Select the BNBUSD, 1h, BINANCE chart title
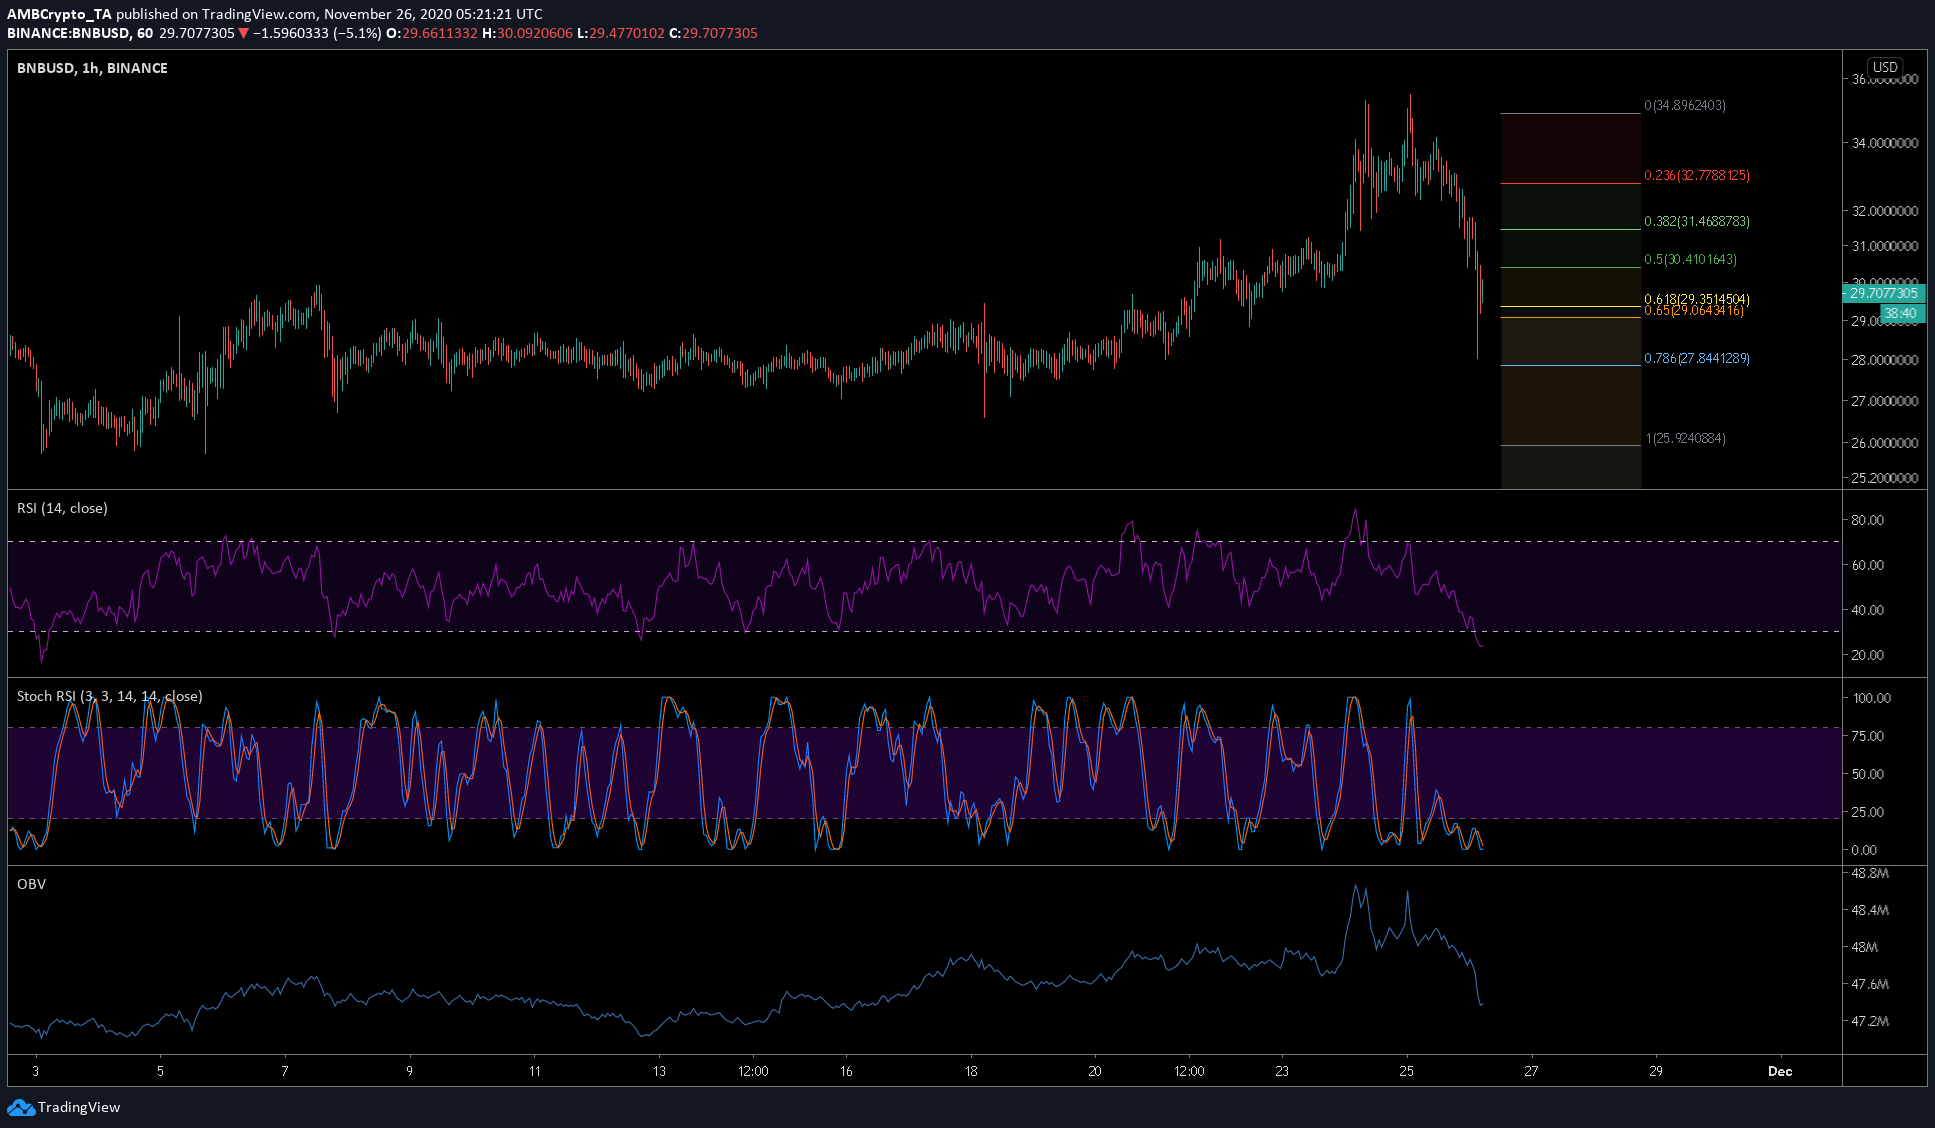The height and width of the screenshot is (1128, 1935). (x=92, y=68)
